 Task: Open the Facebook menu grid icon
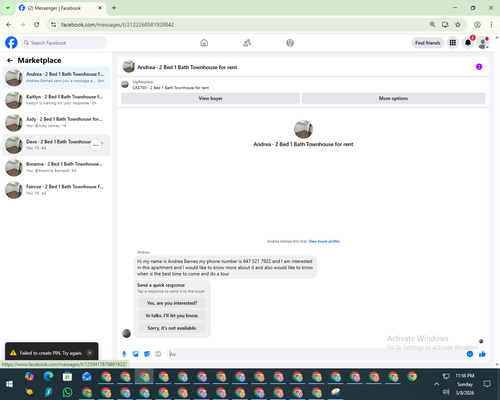pos(453,43)
